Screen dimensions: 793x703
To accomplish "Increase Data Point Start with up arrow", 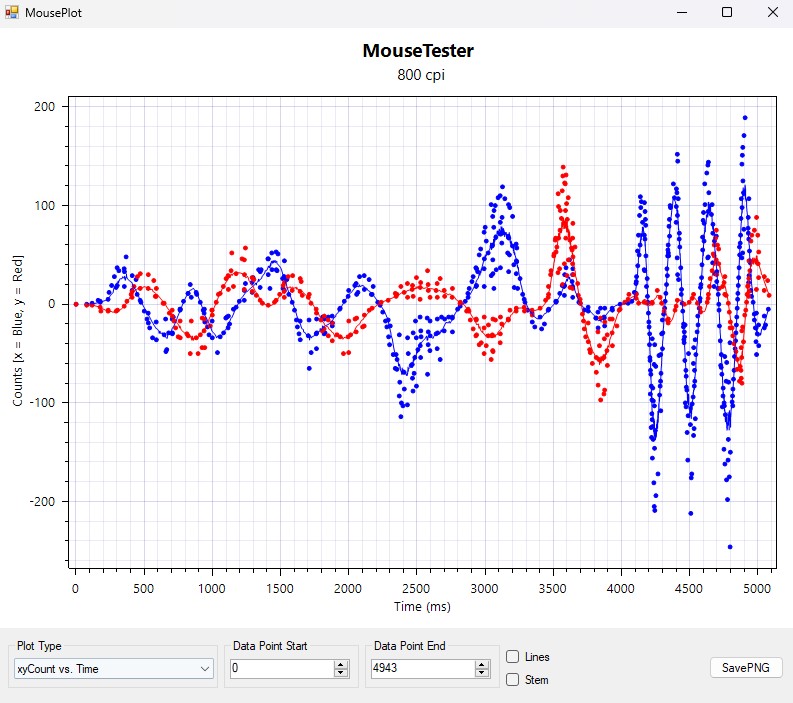I will [340, 664].
